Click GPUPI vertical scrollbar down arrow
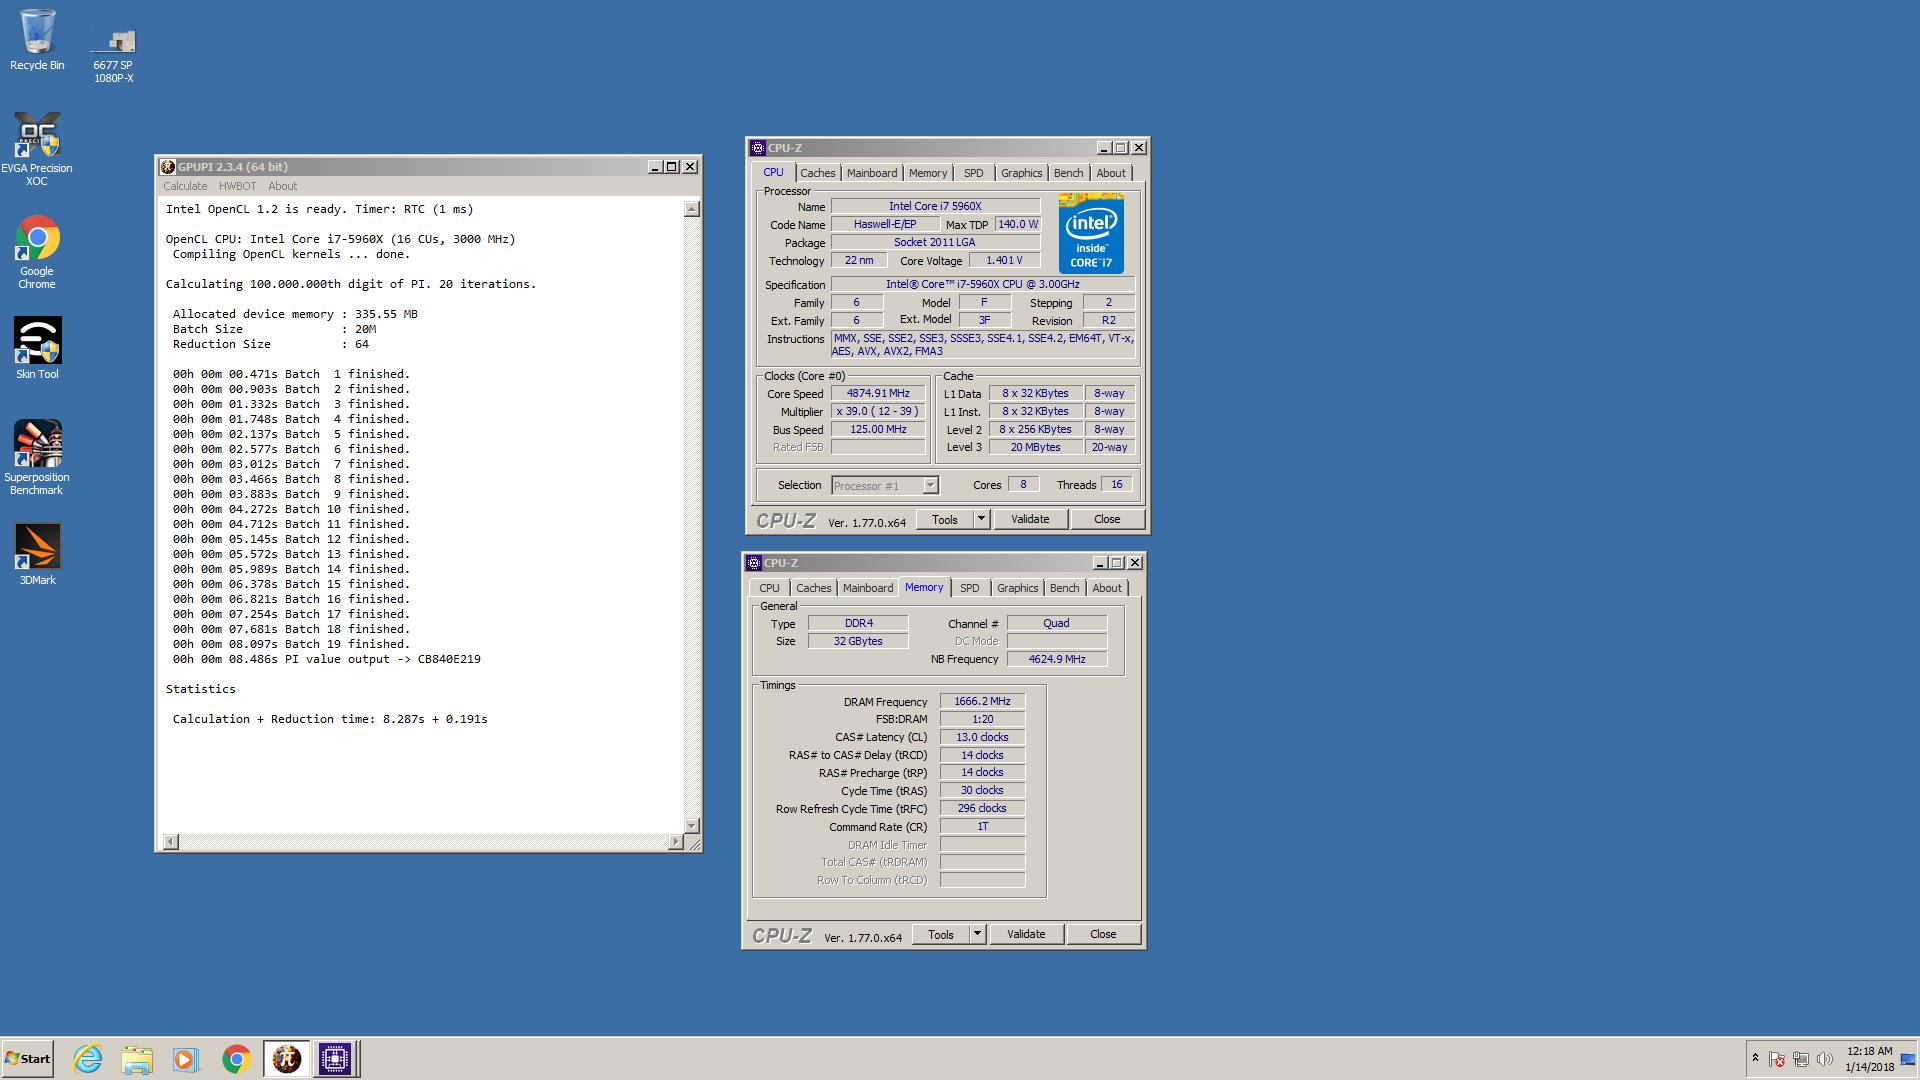The width and height of the screenshot is (1920, 1080). click(691, 826)
